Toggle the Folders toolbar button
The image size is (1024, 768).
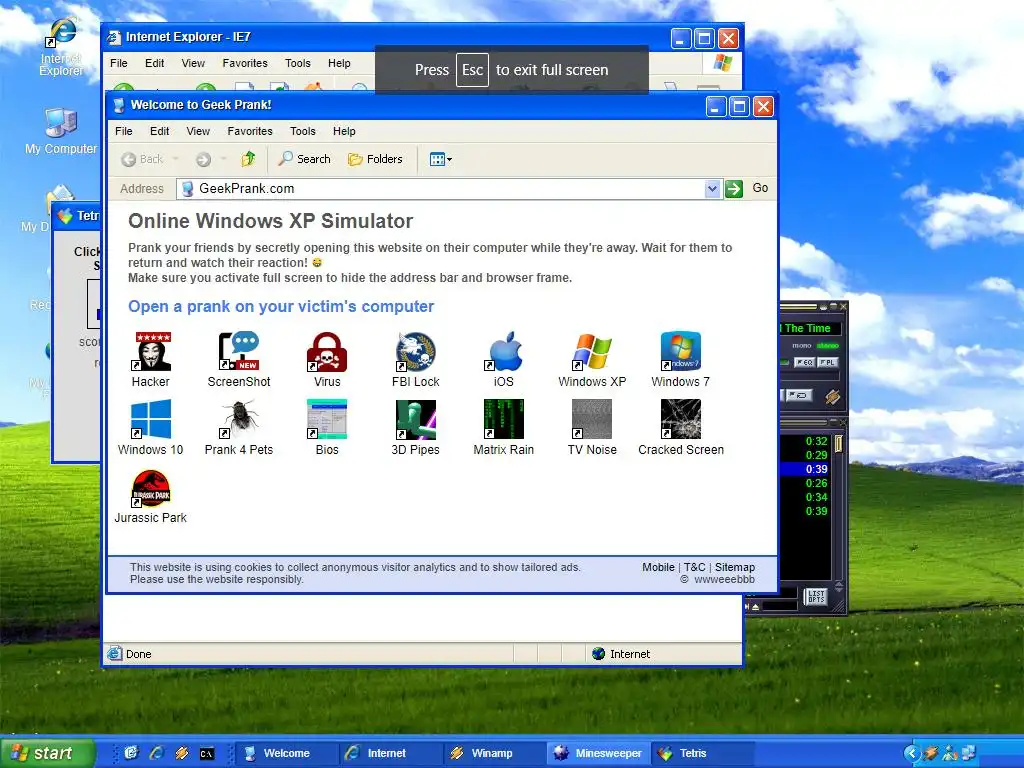[375, 159]
